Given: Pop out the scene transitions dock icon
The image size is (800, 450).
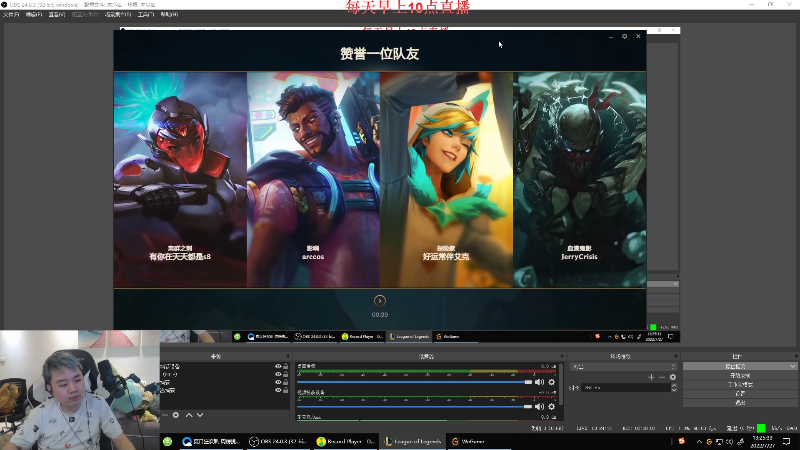Looking at the screenshot, I should (676, 356).
